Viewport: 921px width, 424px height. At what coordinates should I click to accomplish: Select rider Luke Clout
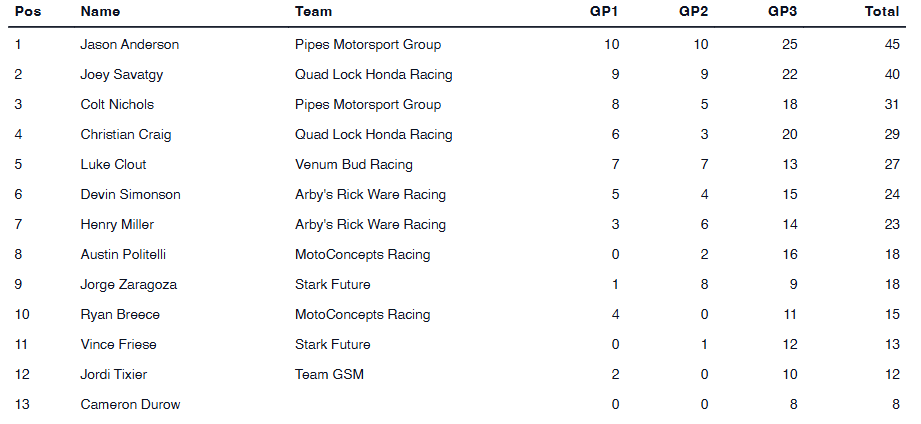pos(113,164)
